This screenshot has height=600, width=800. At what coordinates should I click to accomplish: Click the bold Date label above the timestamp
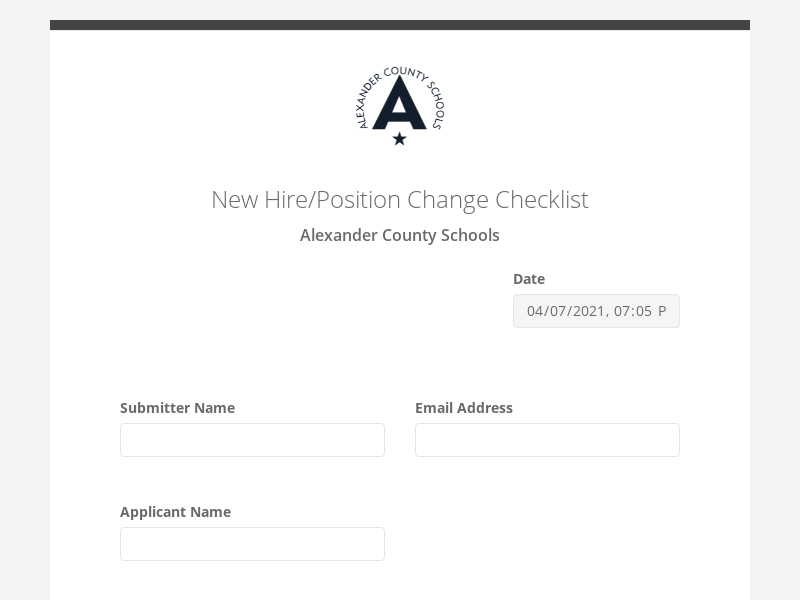pos(529,278)
